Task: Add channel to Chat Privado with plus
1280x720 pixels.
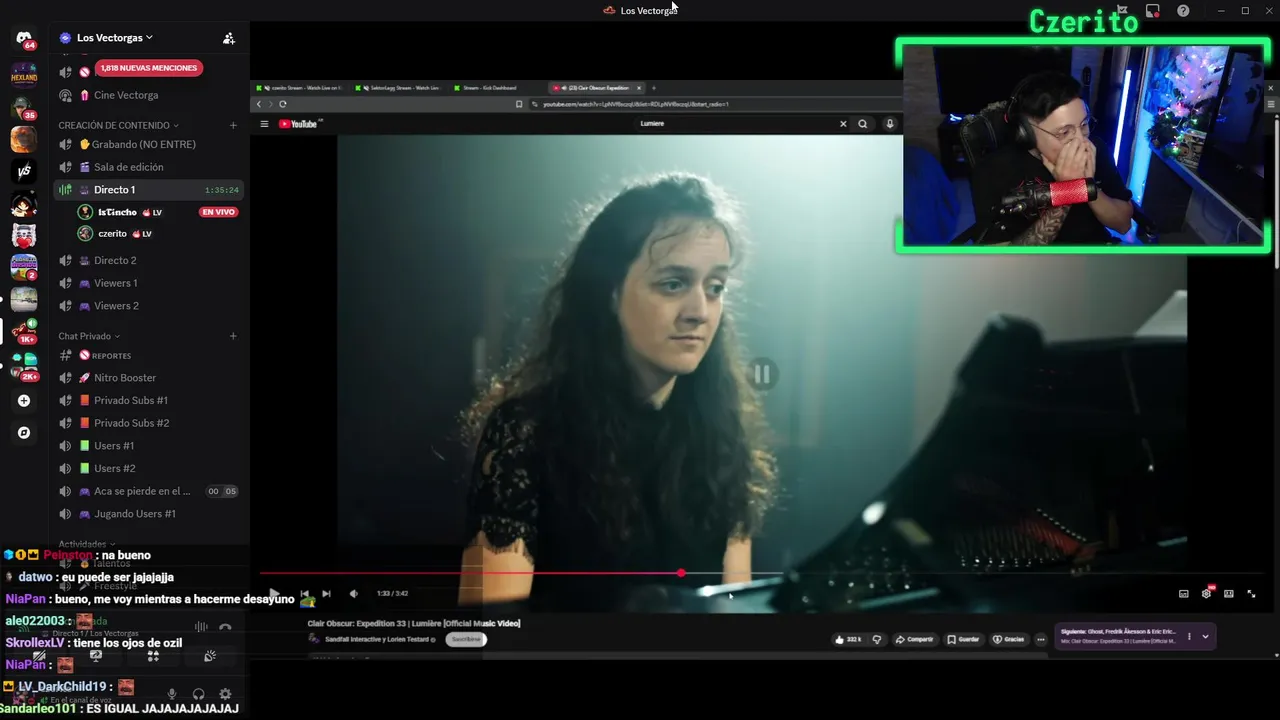Action: click(x=233, y=336)
